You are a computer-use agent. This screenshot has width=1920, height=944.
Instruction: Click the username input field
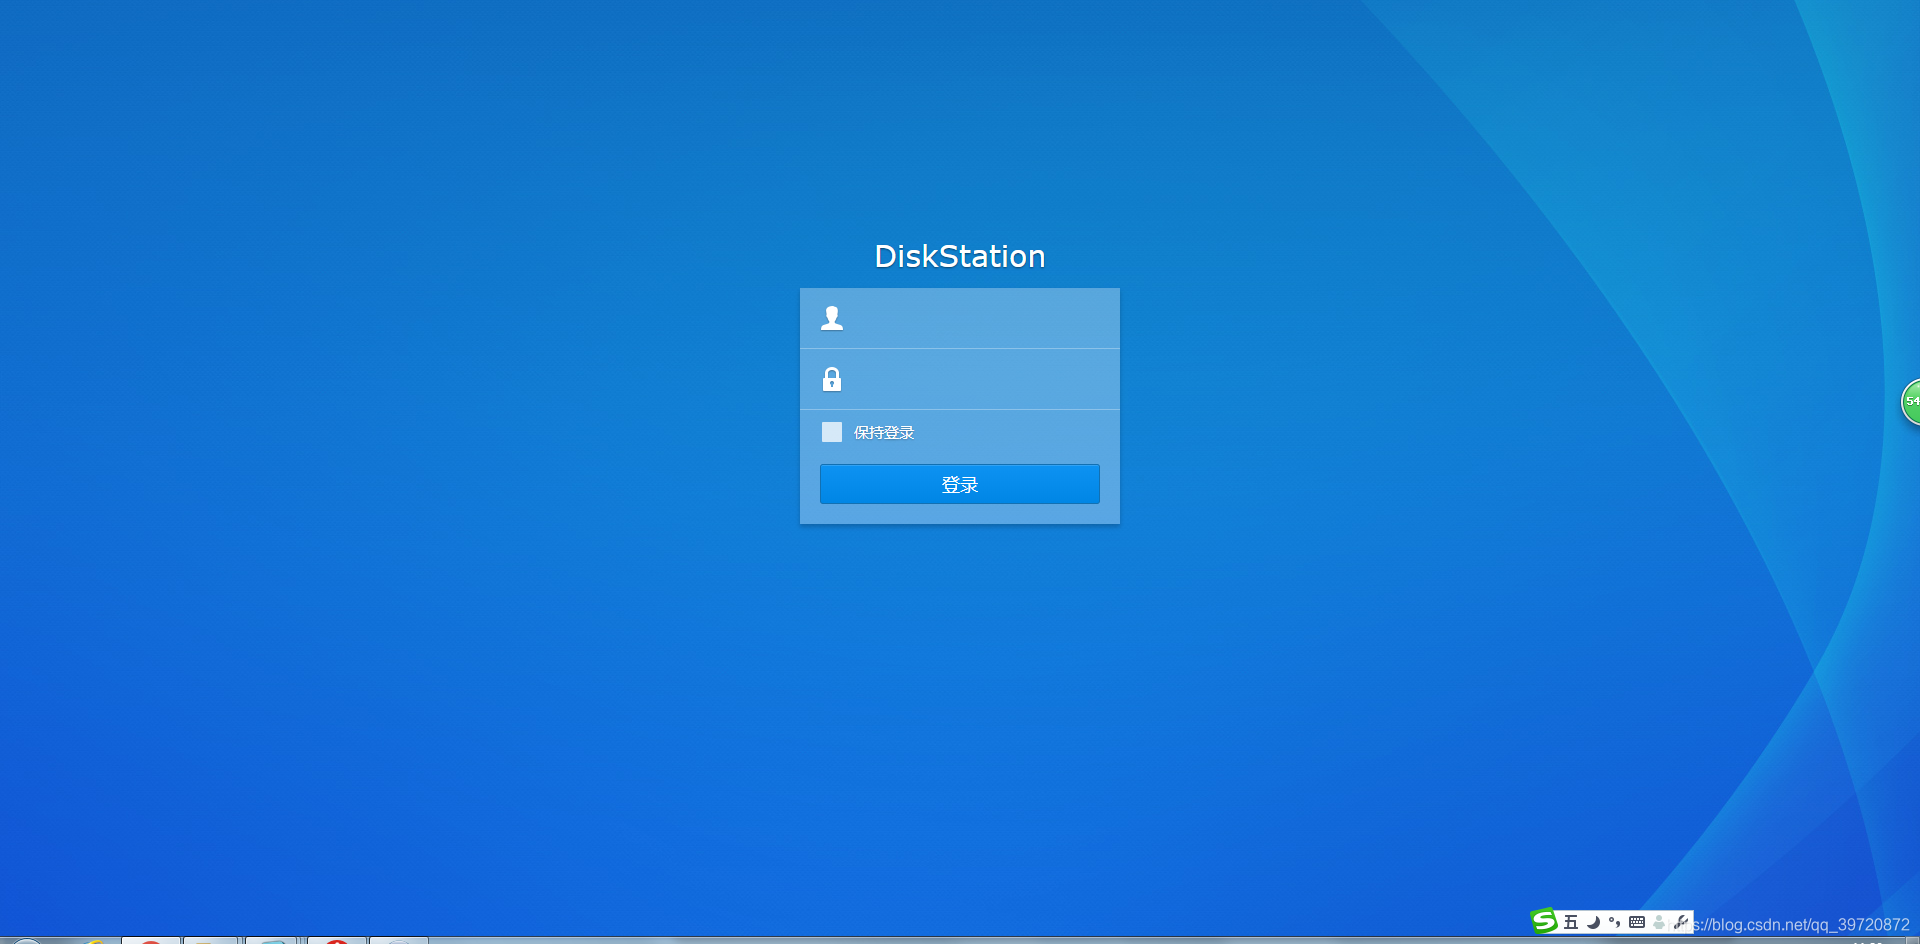pyautogui.click(x=960, y=318)
